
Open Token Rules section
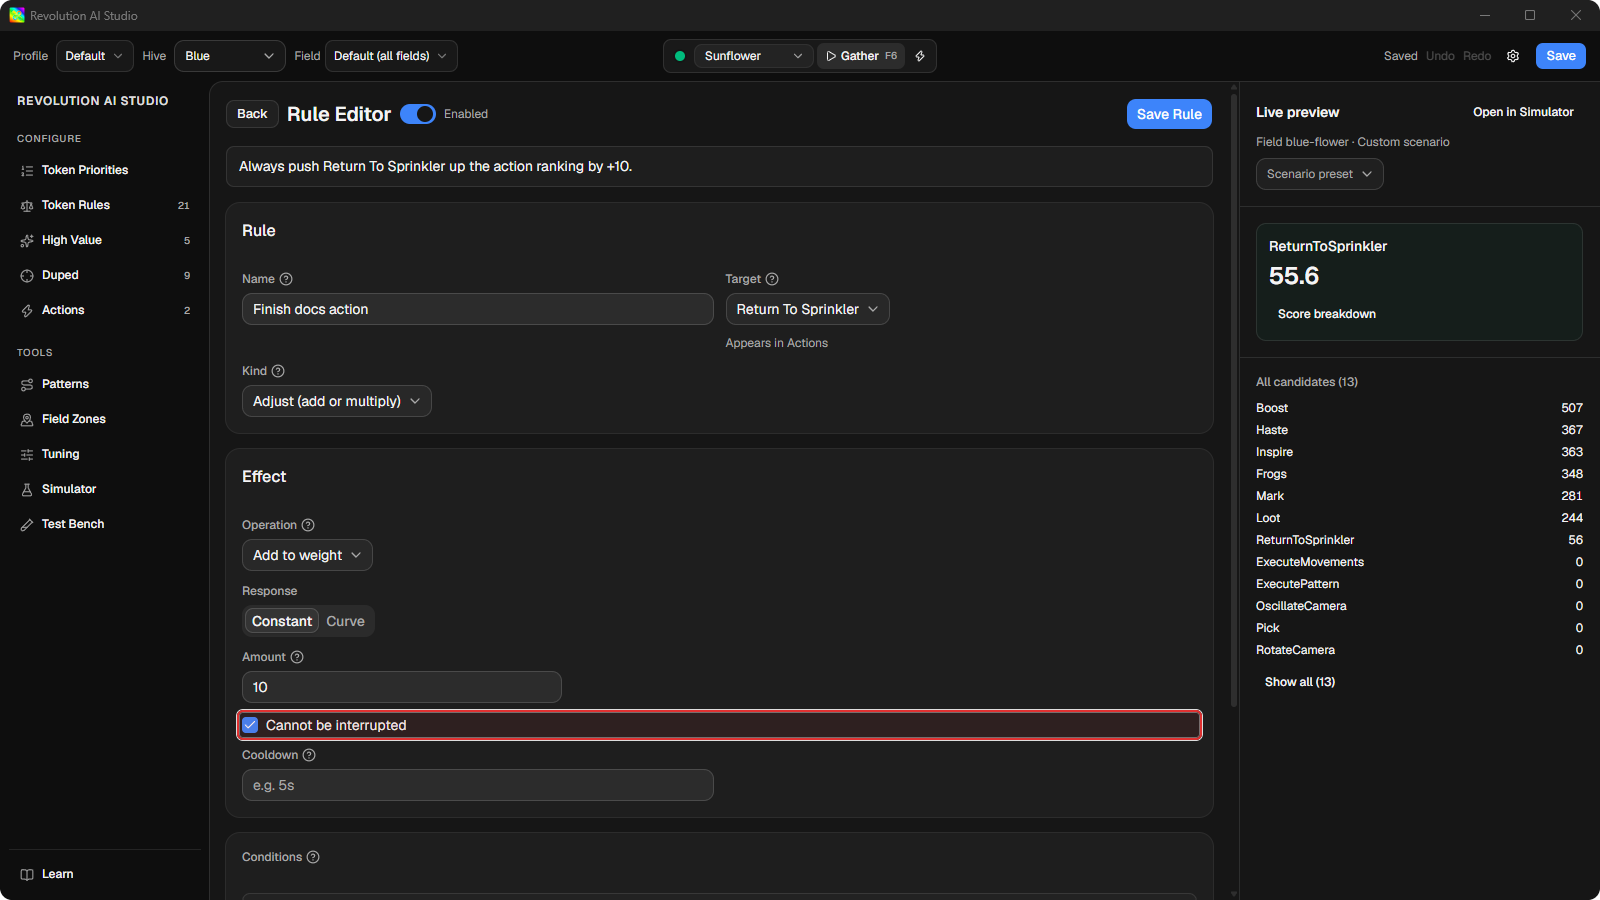[105, 205]
